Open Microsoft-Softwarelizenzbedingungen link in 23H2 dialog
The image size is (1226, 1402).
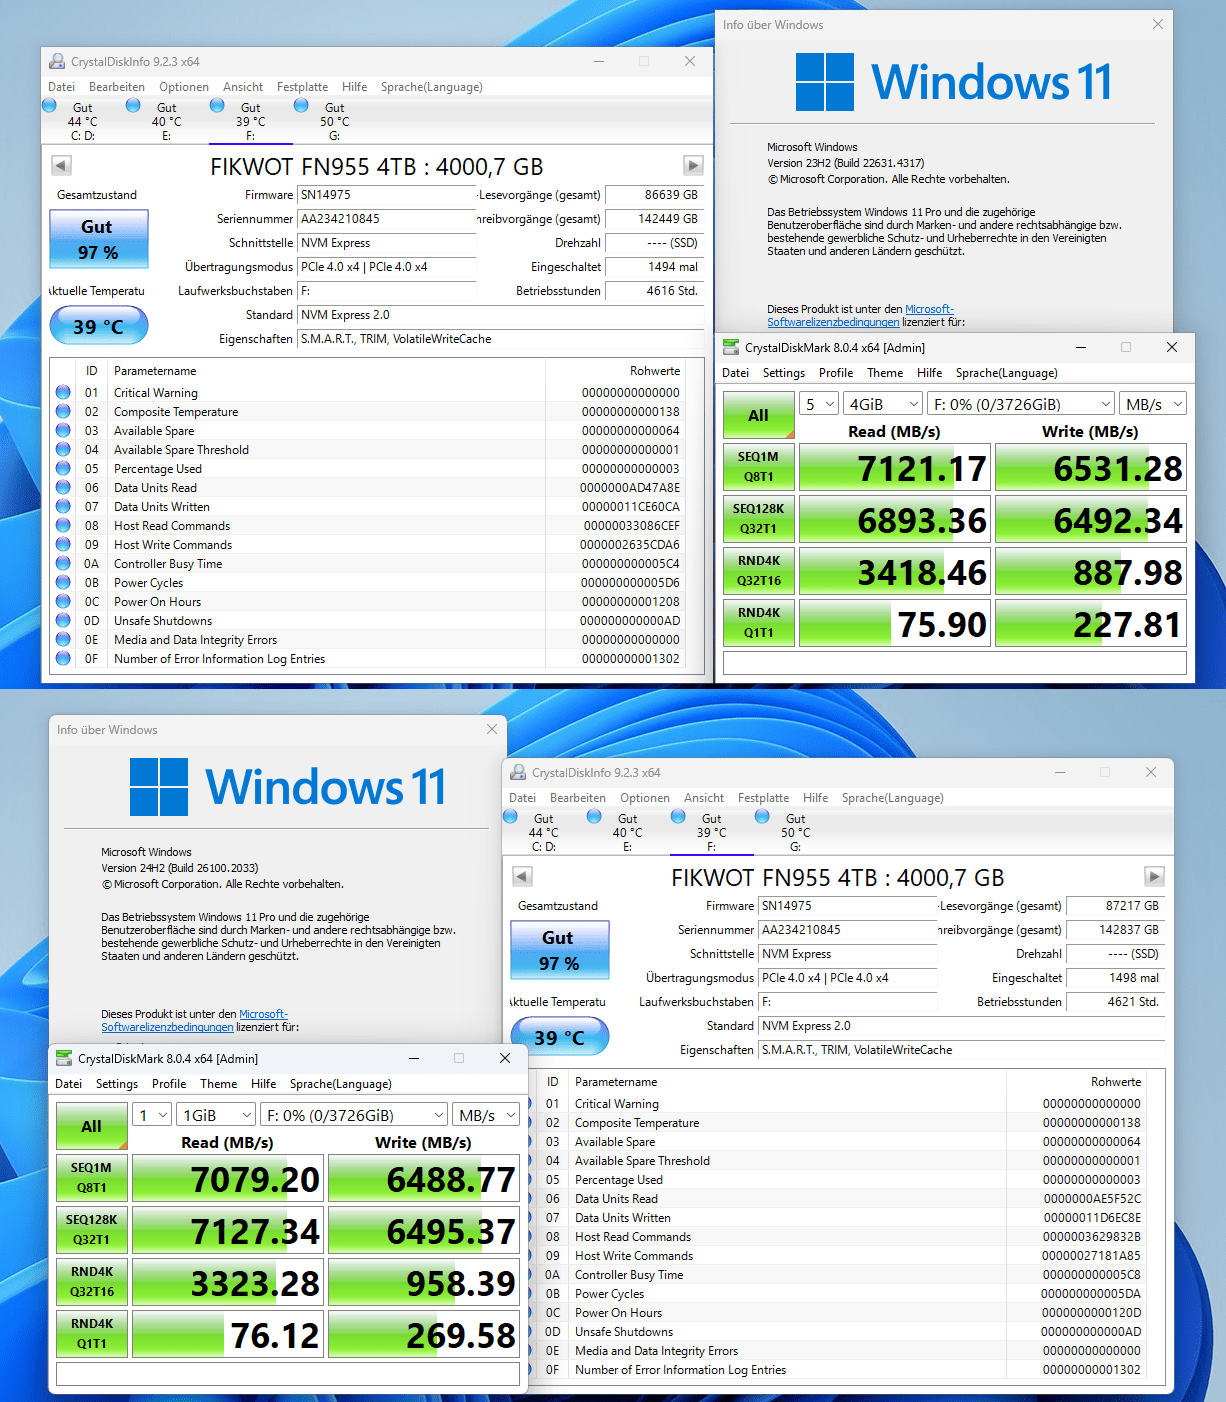[860, 316]
